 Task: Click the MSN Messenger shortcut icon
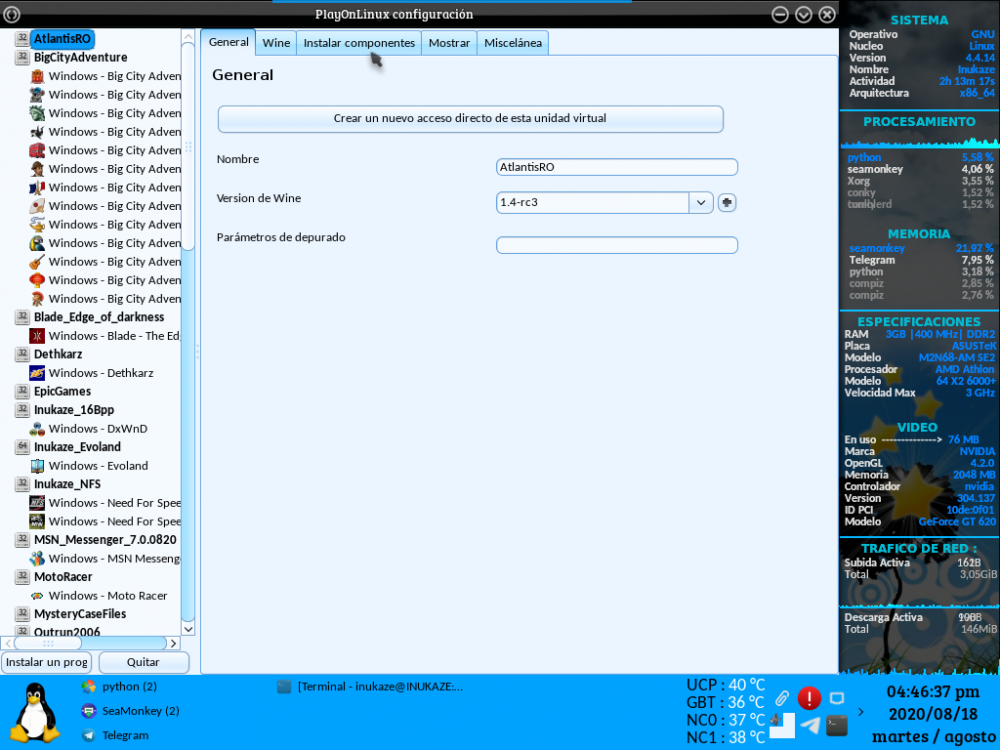tap(37, 559)
